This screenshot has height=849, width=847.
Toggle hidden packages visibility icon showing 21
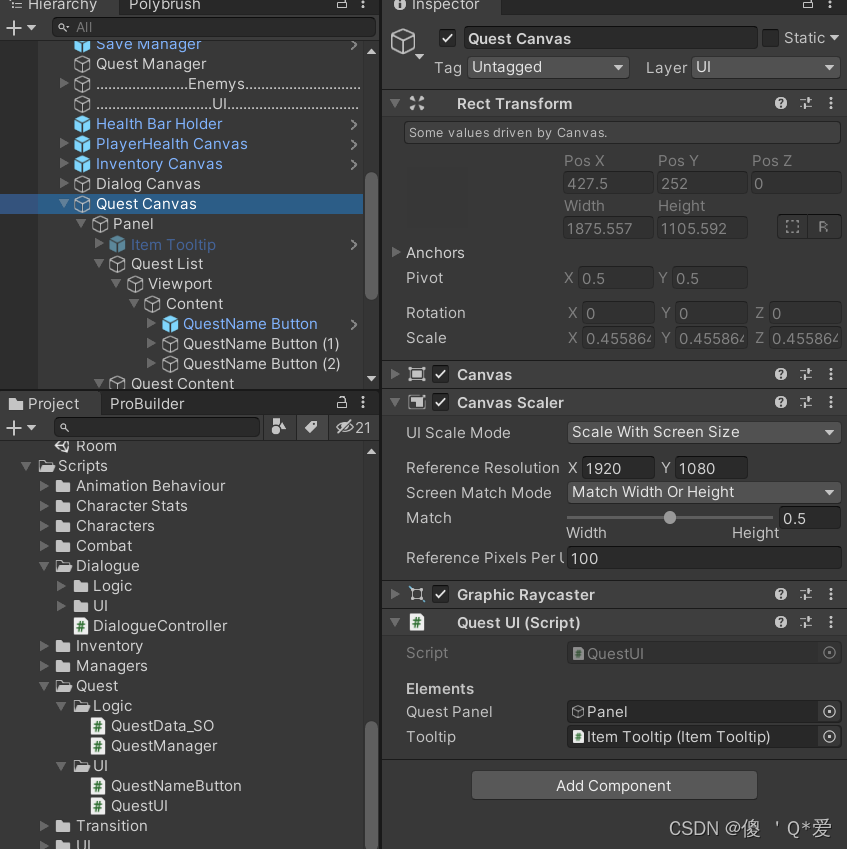coord(353,427)
